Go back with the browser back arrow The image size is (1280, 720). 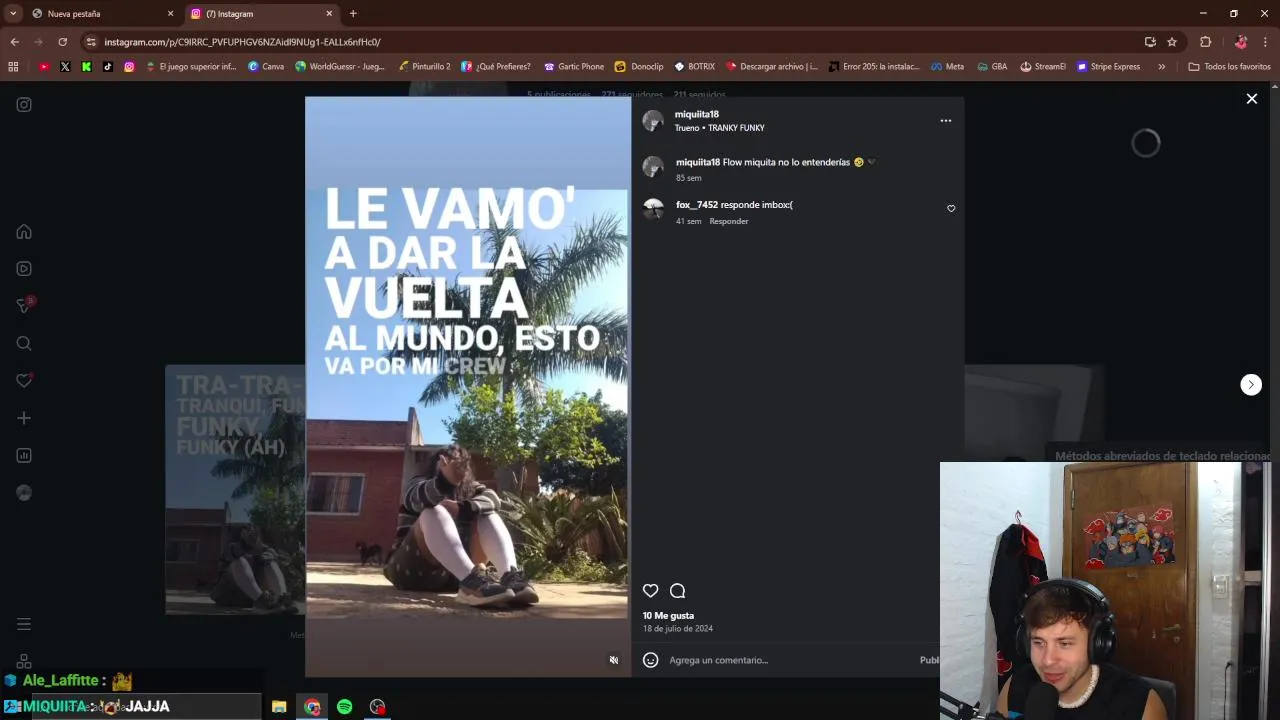(14, 42)
